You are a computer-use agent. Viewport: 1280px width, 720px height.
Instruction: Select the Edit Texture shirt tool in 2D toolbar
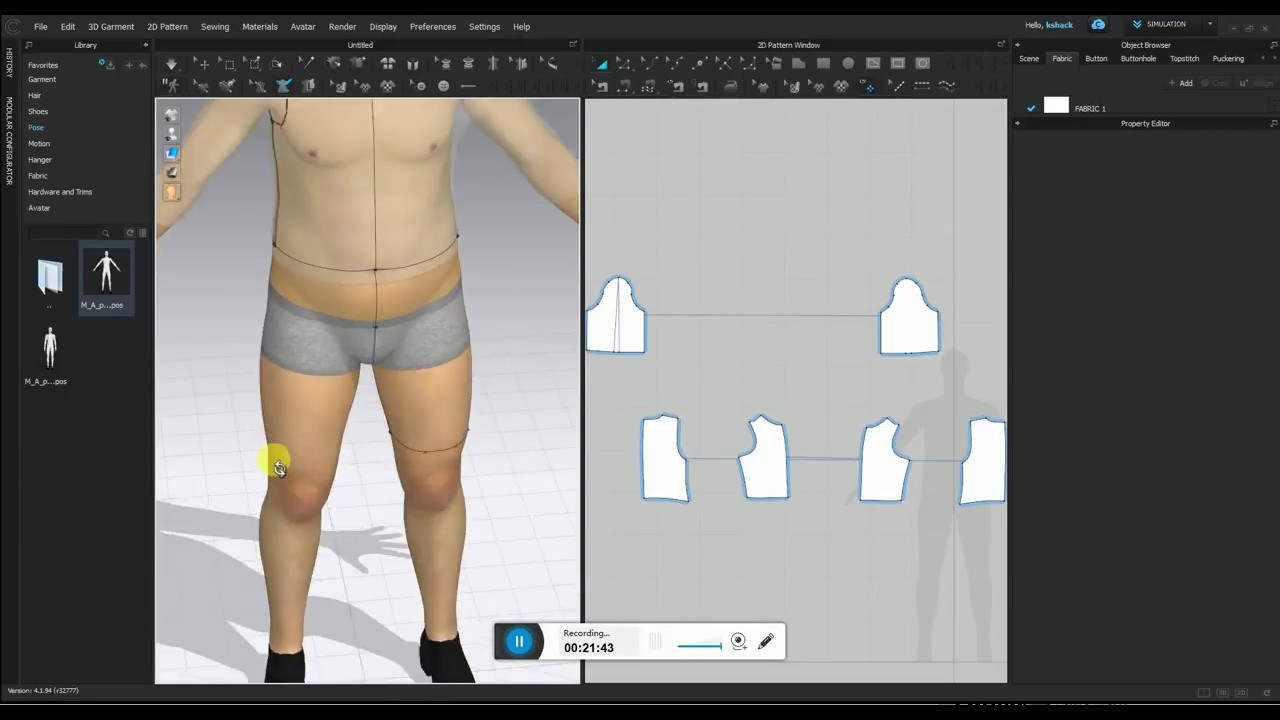[x=762, y=86]
